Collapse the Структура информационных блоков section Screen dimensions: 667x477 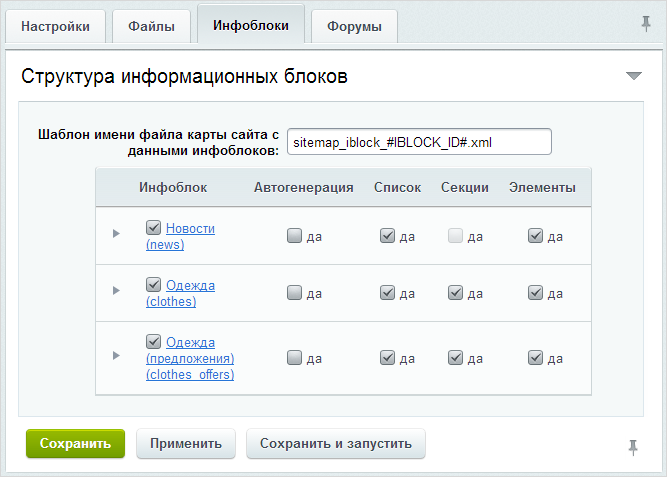[x=633, y=76]
